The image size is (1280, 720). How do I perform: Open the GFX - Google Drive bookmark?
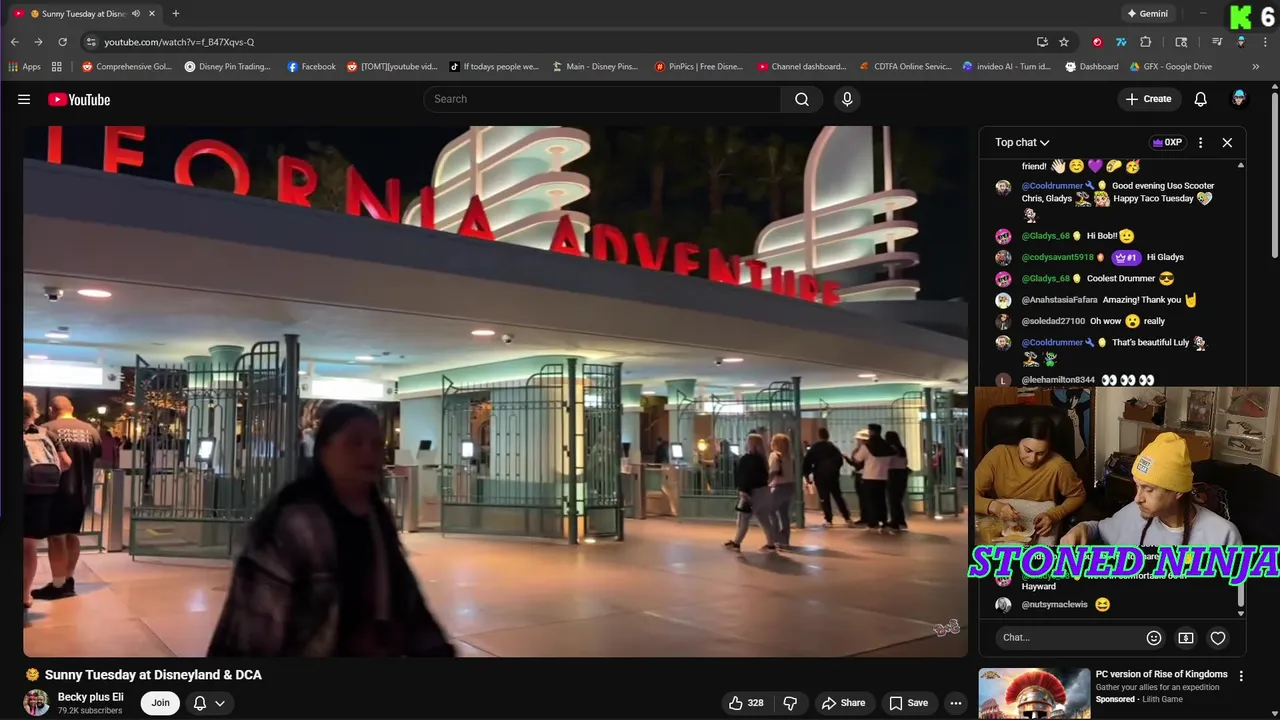[x=1171, y=67]
